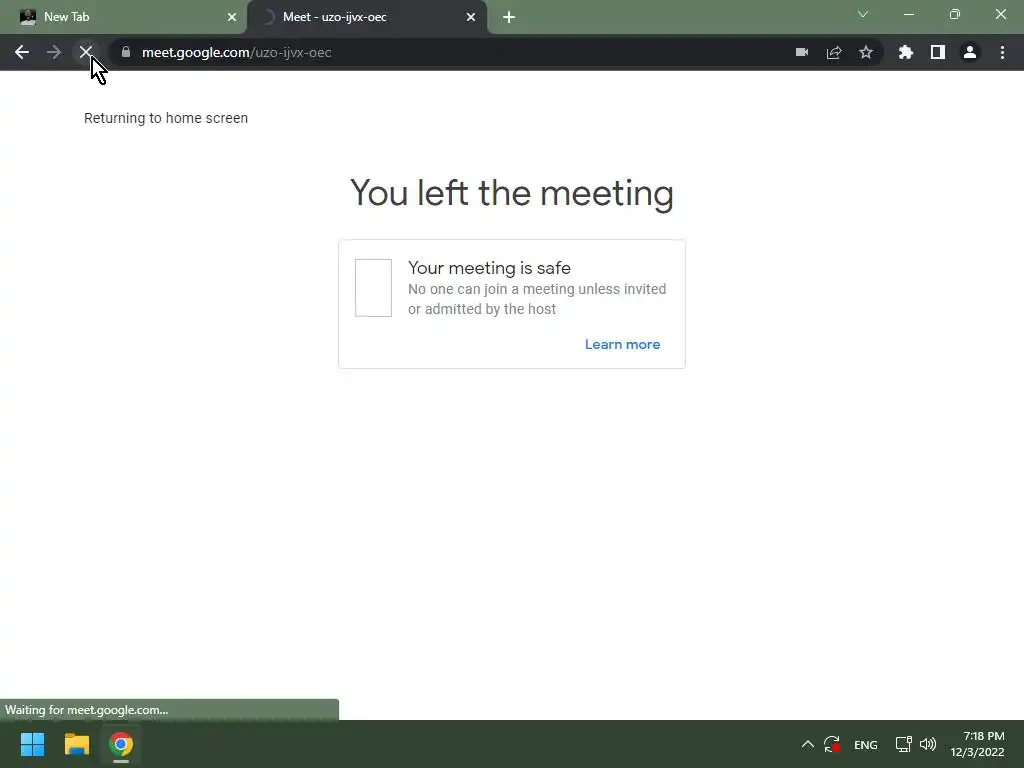Click the Chrome icon in the taskbar
The image size is (1024, 768).
pyautogui.click(x=121, y=744)
